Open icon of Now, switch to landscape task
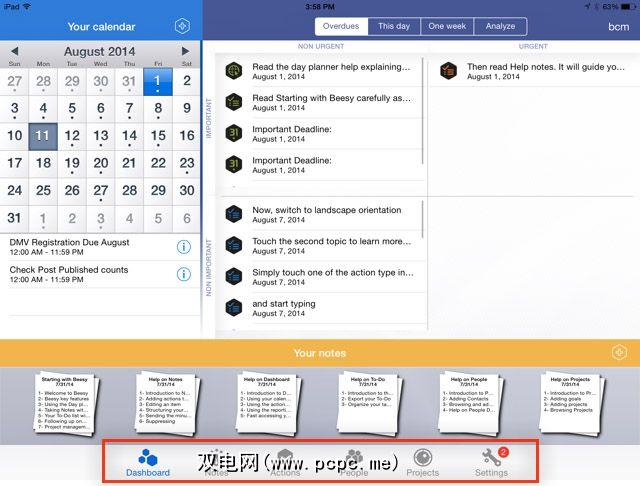Image resolution: width=640 pixels, height=486 pixels. (234, 214)
